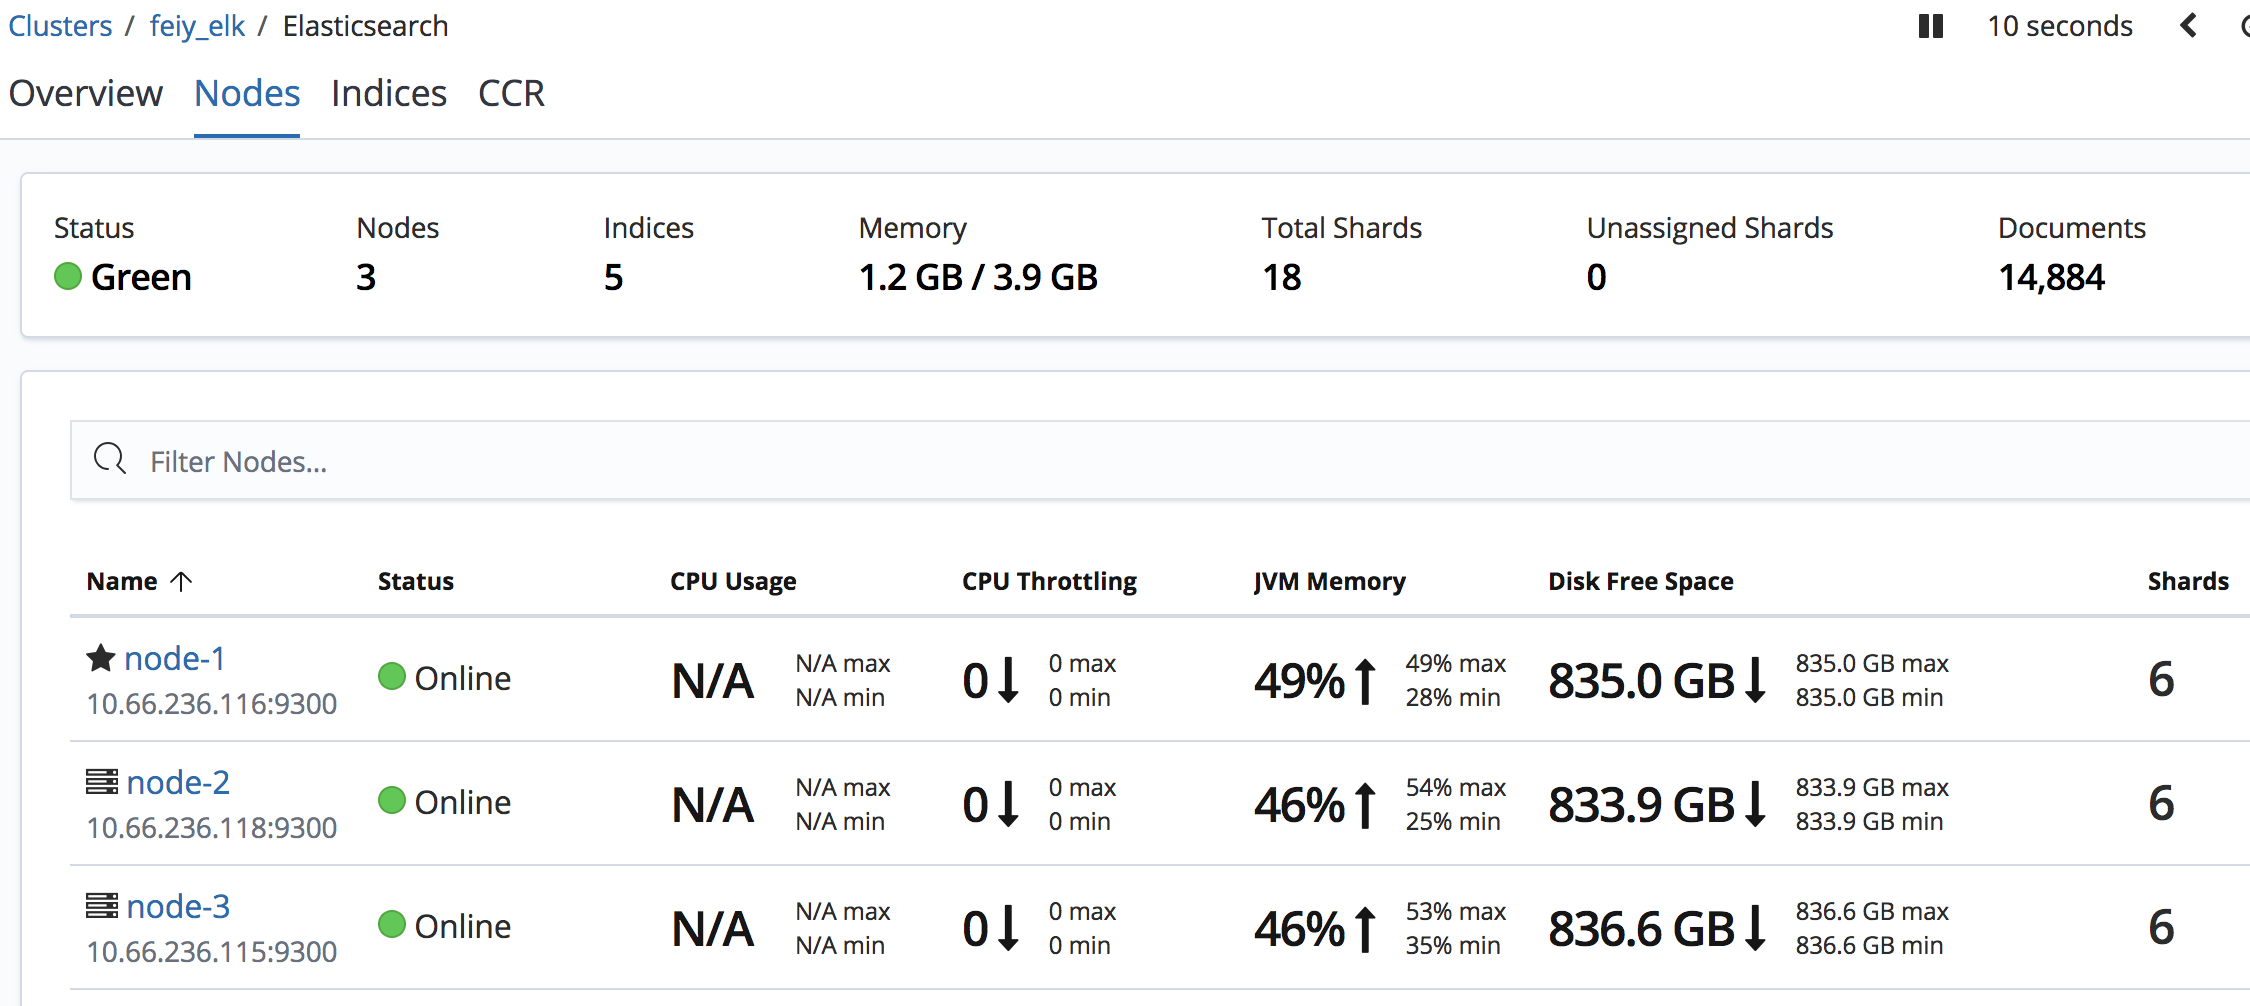Click the master node star icon

tap(101, 658)
